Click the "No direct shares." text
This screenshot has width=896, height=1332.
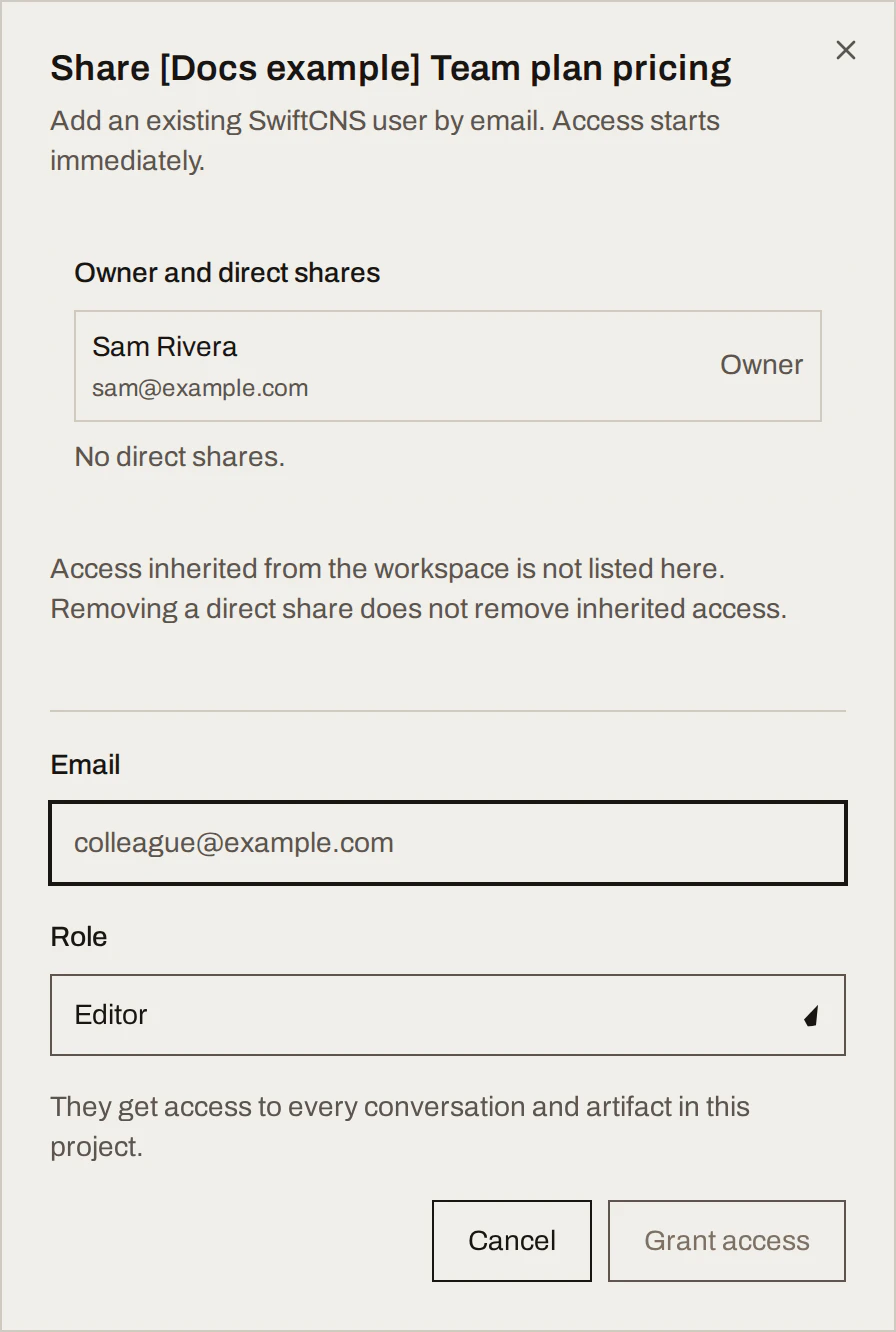point(180,457)
